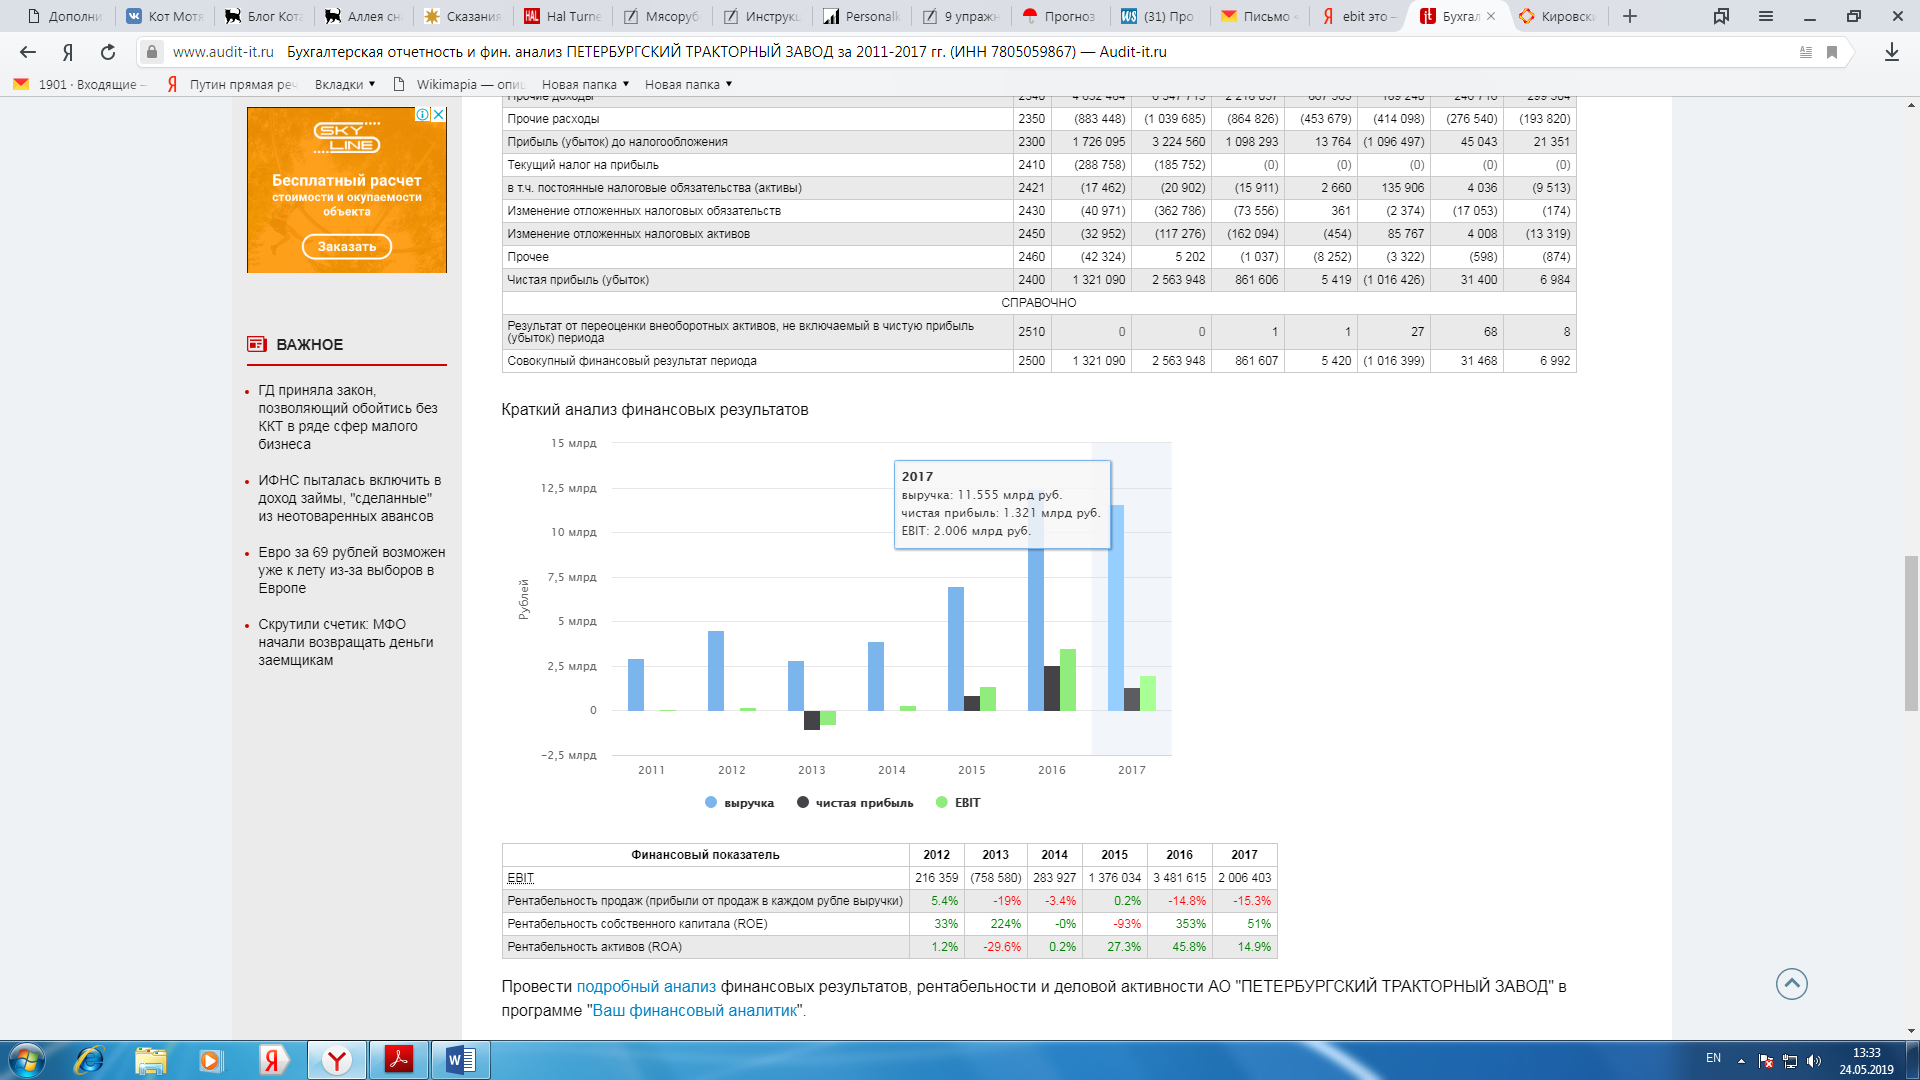Open the site security padlock icon
This screenshot has width=1920, height=1080.
point(151,52)
